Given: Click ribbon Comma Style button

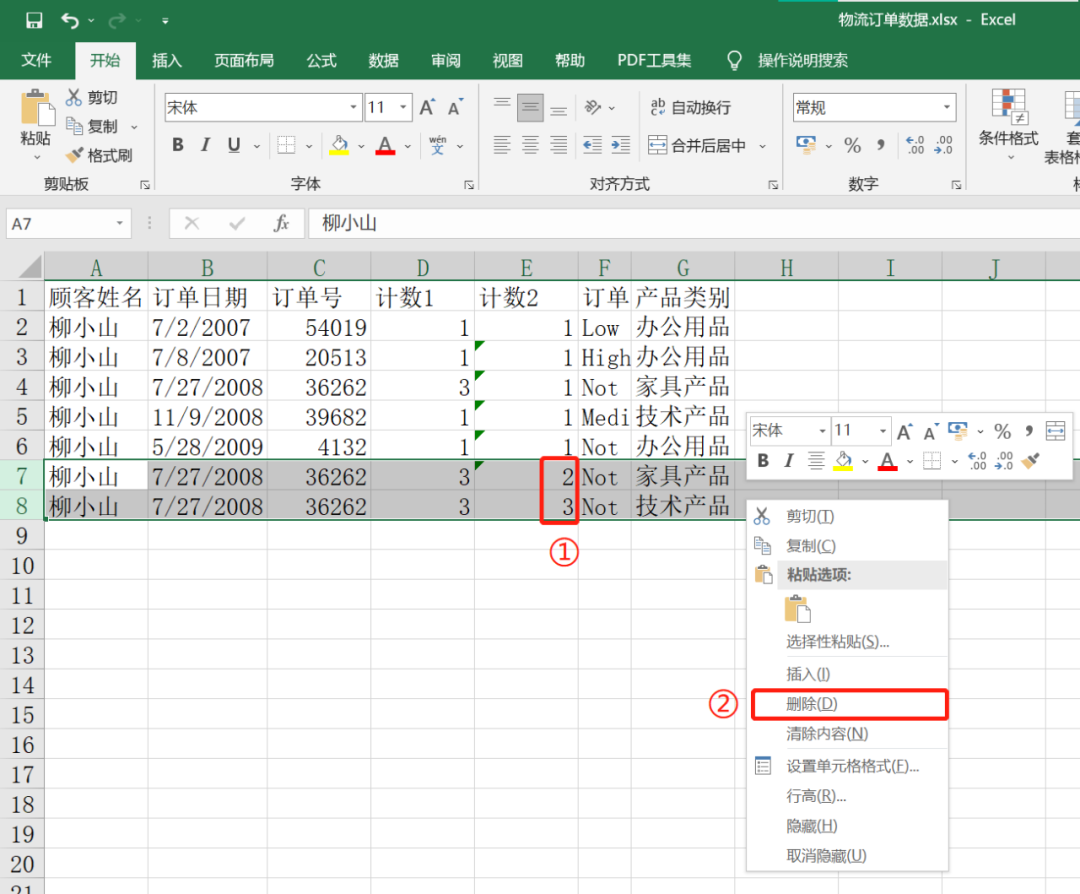Looking at the screenshot, I should (x=881, y=145).
